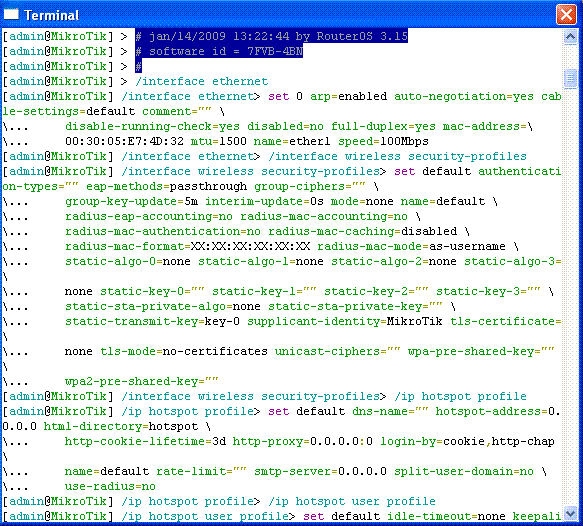Click 'wpa-pre-shared-key' parameter
Image resolution: width=583 pixels, height=526 pixels.
[x=481, y=351]
